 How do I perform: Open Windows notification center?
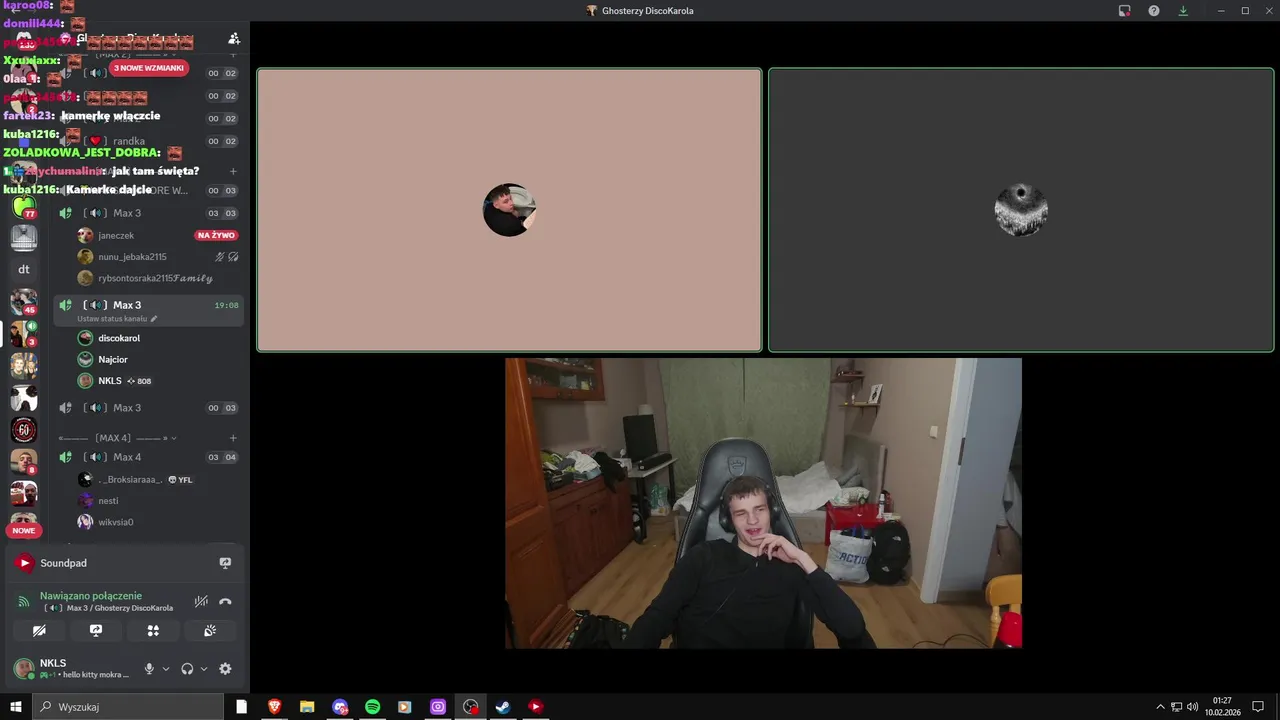(x=1258, y=707)
